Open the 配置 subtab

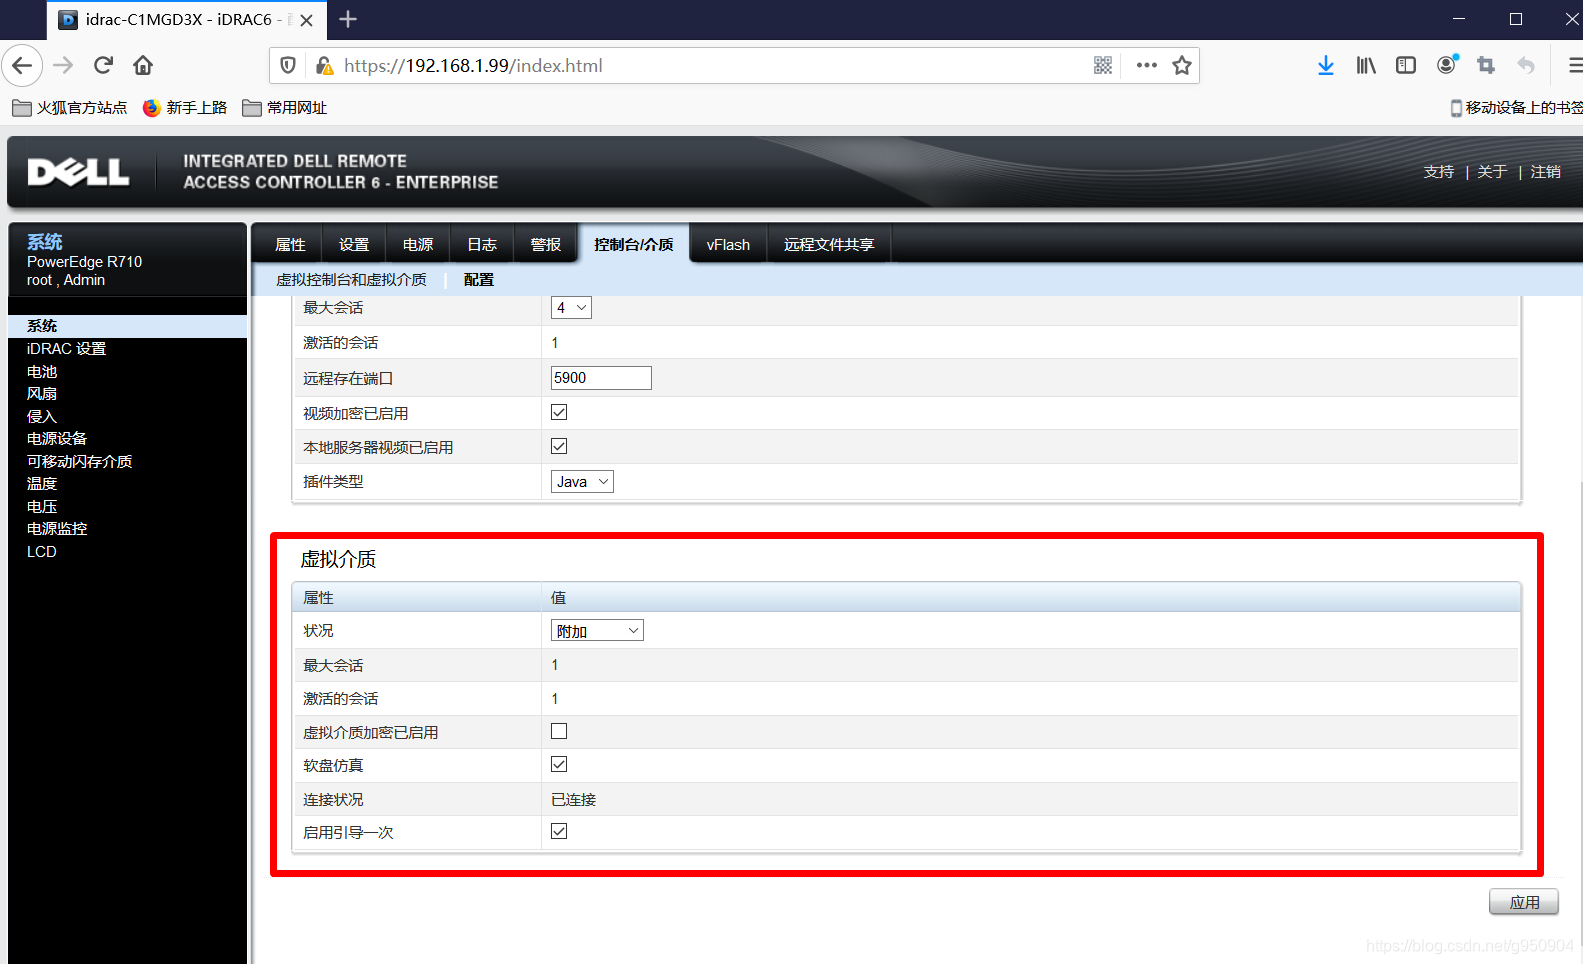[x=479, y=280]
